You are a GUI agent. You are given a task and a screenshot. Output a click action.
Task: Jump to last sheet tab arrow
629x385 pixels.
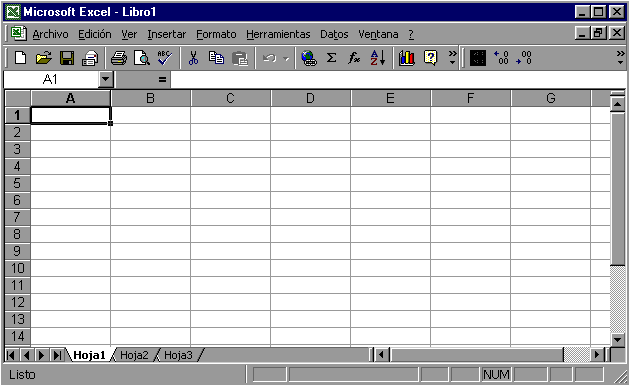(58, 355)
